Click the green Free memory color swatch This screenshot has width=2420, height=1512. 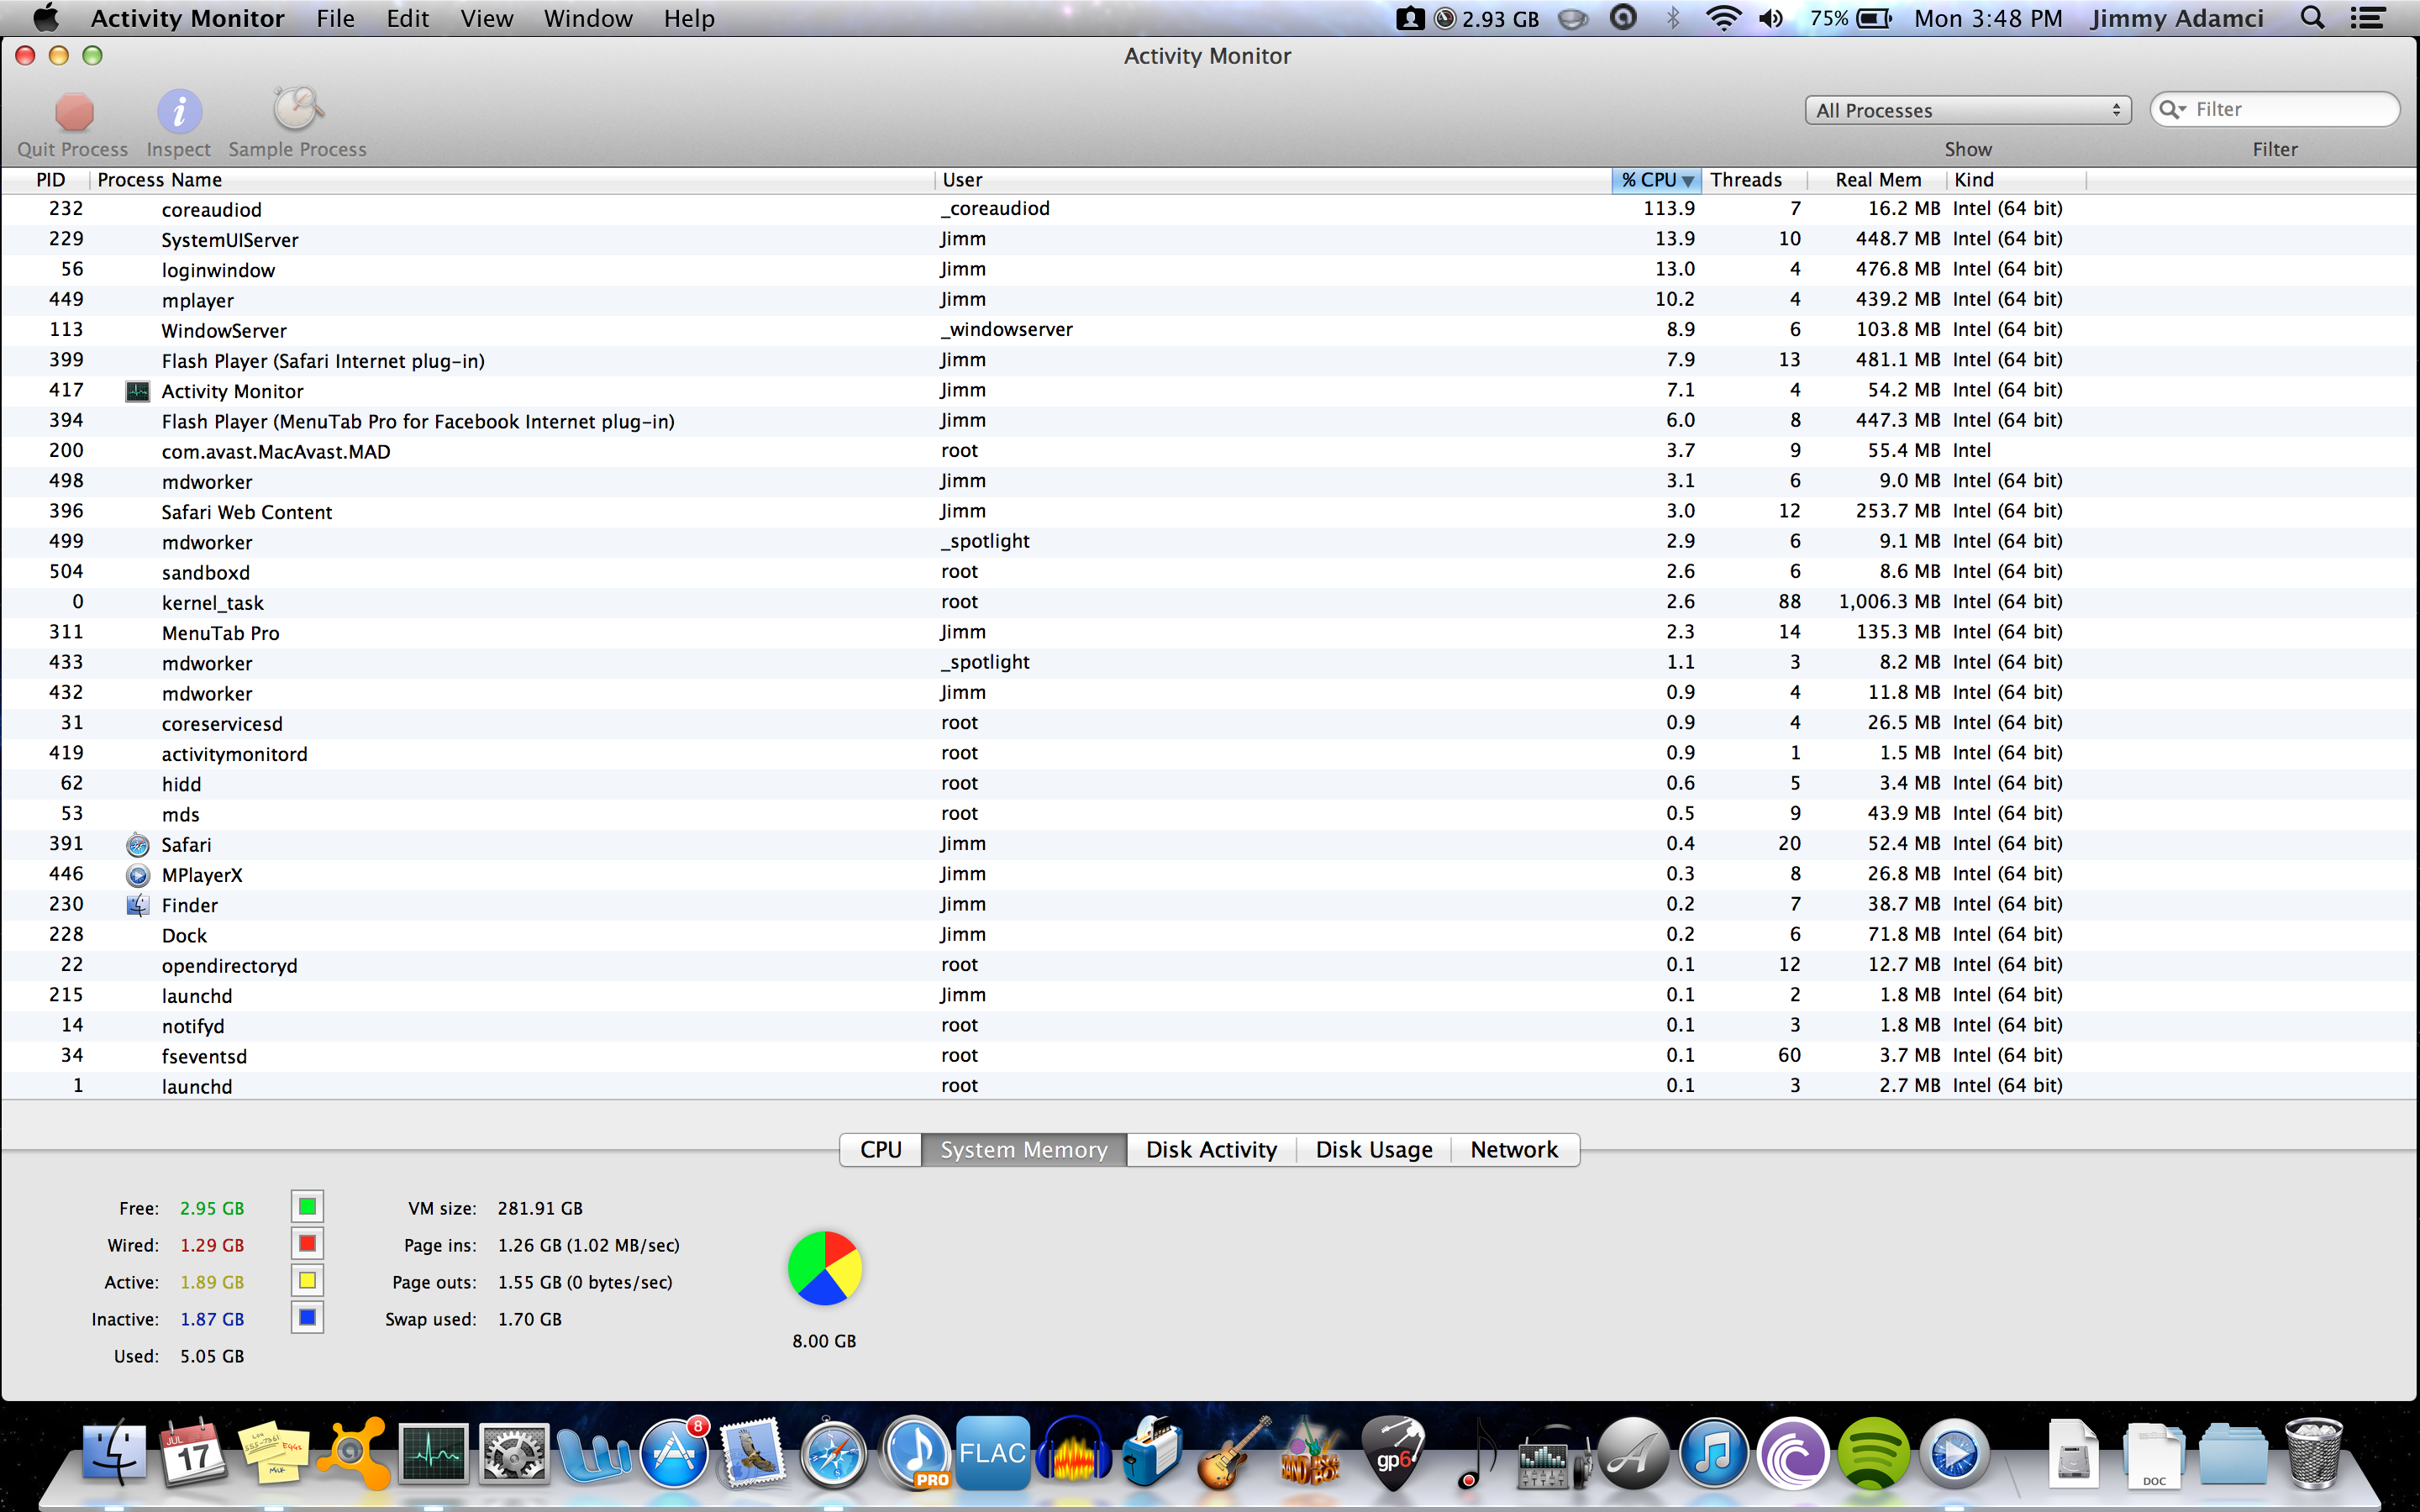click(x=307, y=1207)
